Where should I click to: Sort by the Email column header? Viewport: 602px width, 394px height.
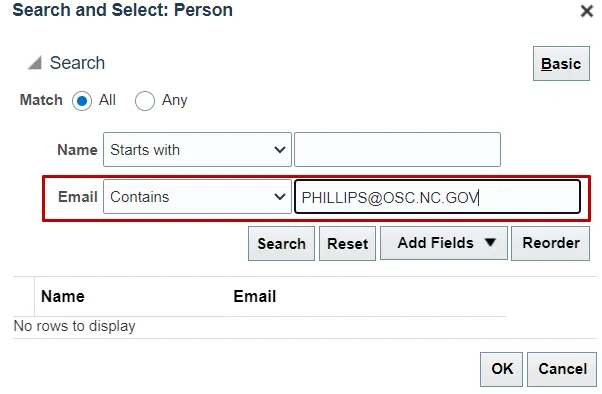[x=255, y=296]
